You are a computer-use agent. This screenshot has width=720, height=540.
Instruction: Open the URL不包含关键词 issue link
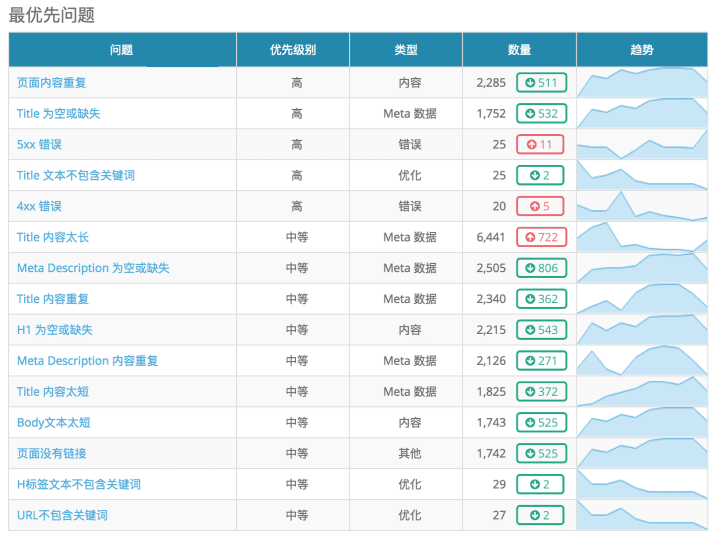point(62,515)
